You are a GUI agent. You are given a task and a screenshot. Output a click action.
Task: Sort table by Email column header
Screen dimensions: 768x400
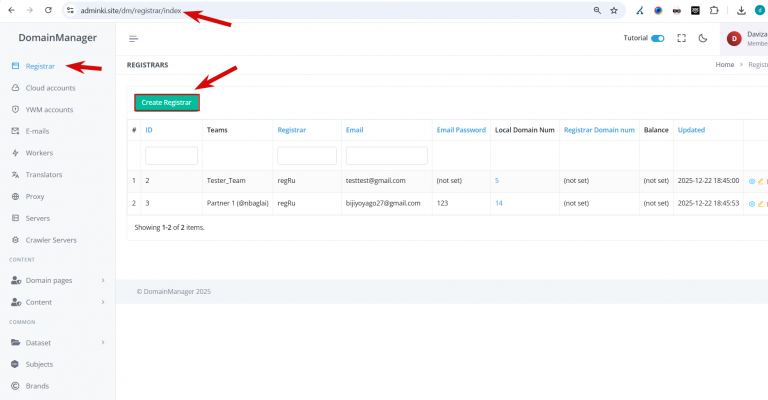pos(355,130)
